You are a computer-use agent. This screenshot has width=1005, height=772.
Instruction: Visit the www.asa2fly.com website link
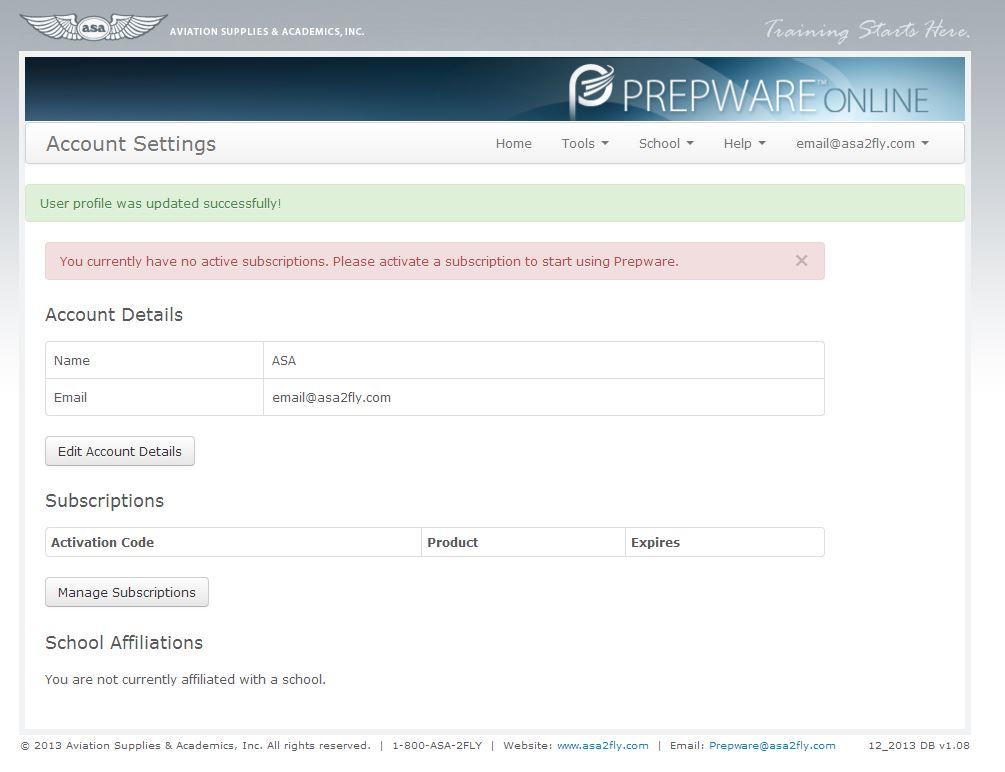(602, 746)
